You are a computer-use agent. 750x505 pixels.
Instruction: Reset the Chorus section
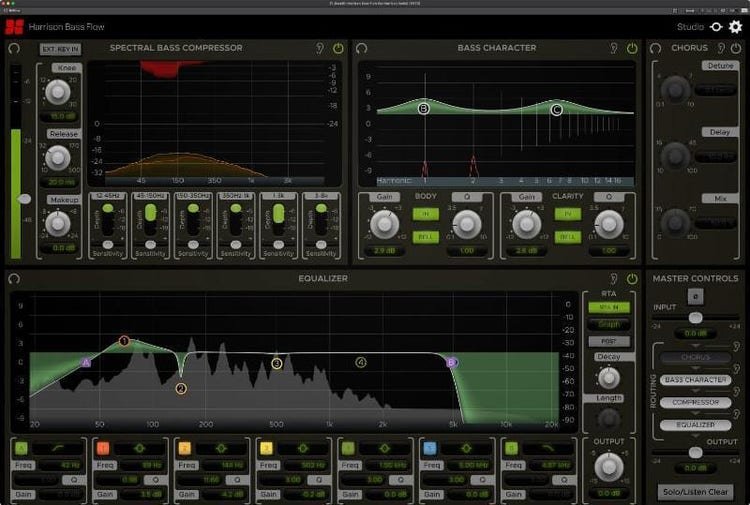(655, 48)
